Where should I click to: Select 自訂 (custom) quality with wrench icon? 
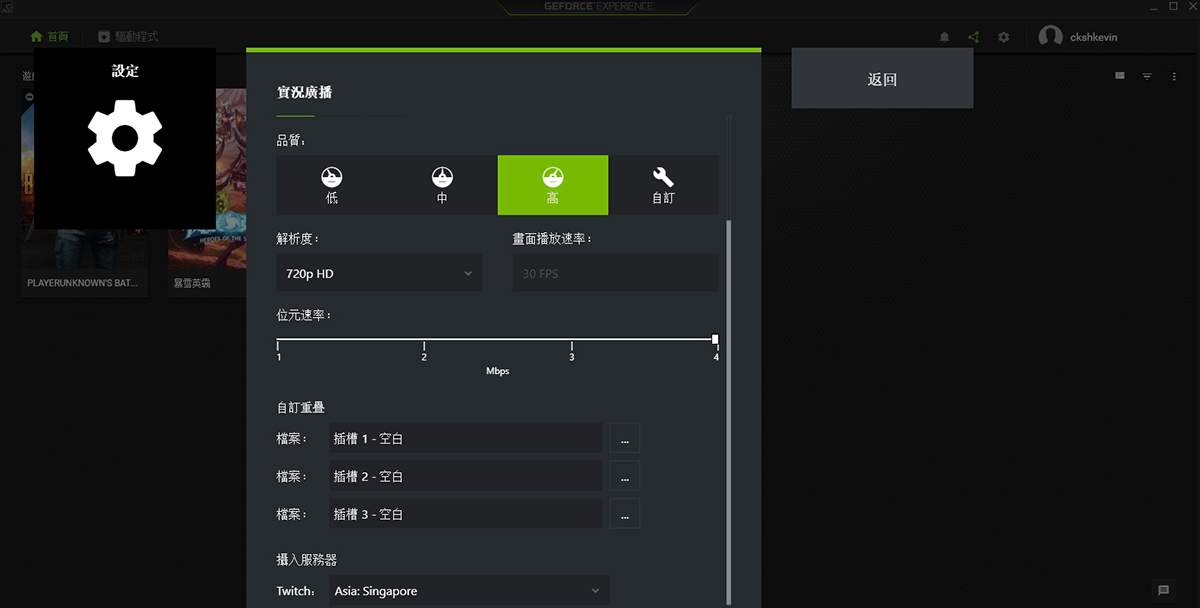[x=663, y=185]
